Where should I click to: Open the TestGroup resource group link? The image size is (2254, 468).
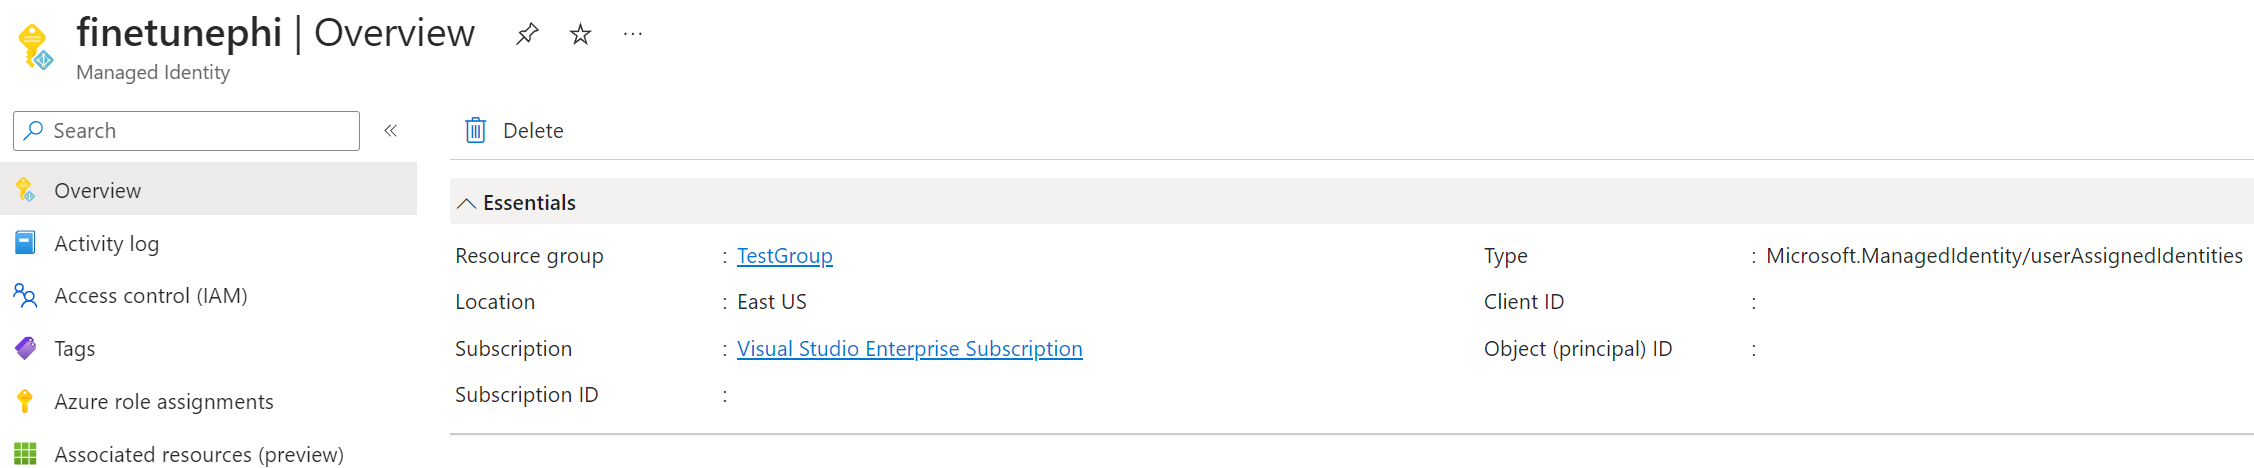(785, 256)
